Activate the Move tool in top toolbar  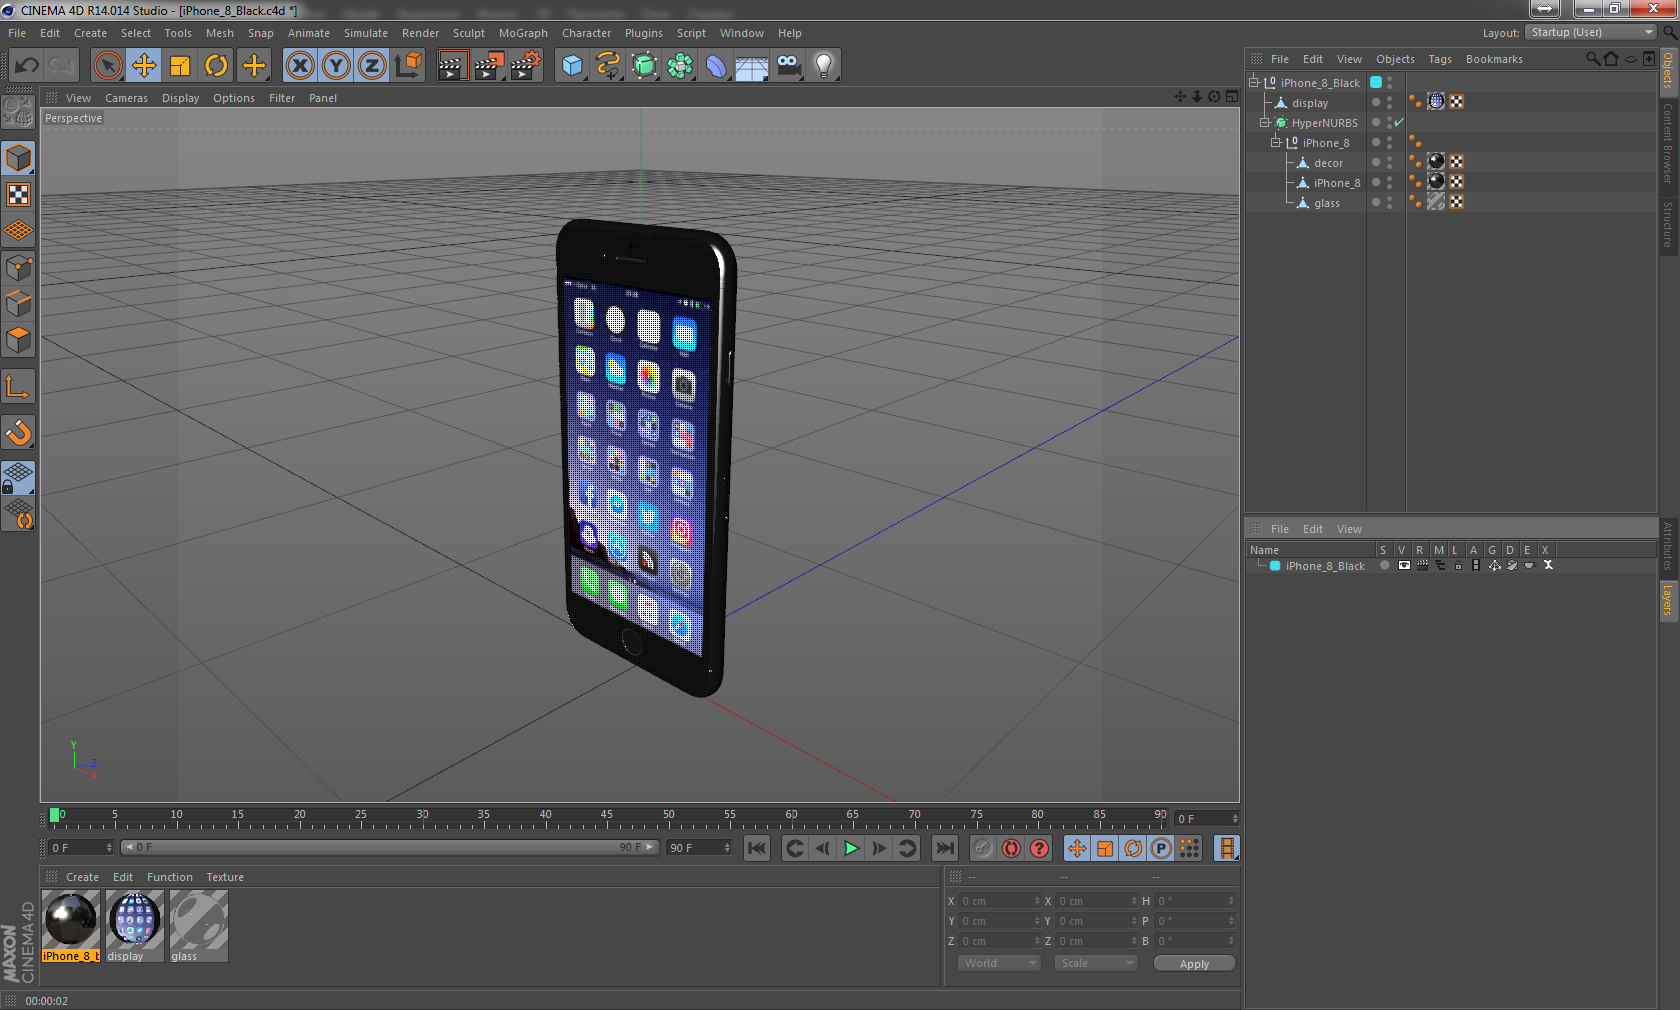pos(144,66)
